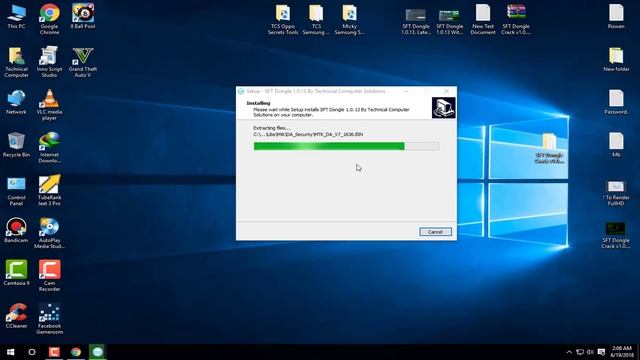The image size is (640, 360).
Task: Show hidden system tray icons
Action: click(x=569, y=352)
